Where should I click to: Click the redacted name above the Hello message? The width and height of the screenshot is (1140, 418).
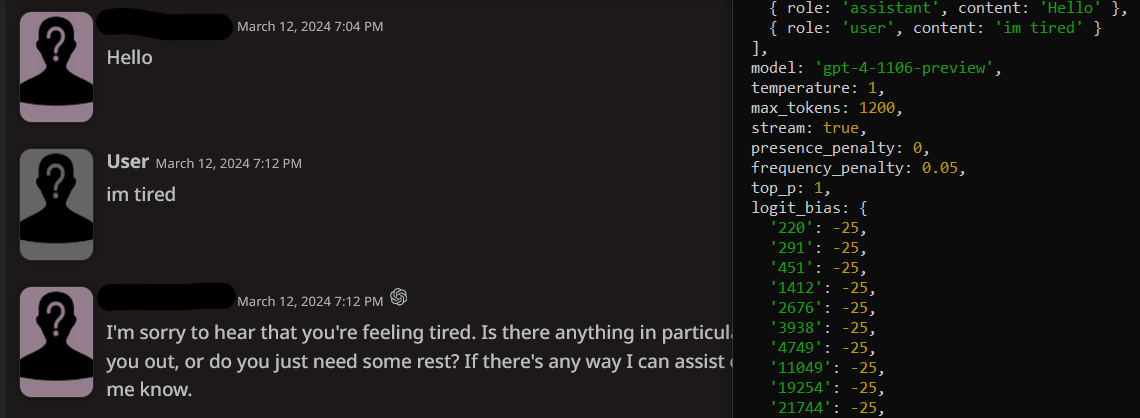[x=166, y=24]
